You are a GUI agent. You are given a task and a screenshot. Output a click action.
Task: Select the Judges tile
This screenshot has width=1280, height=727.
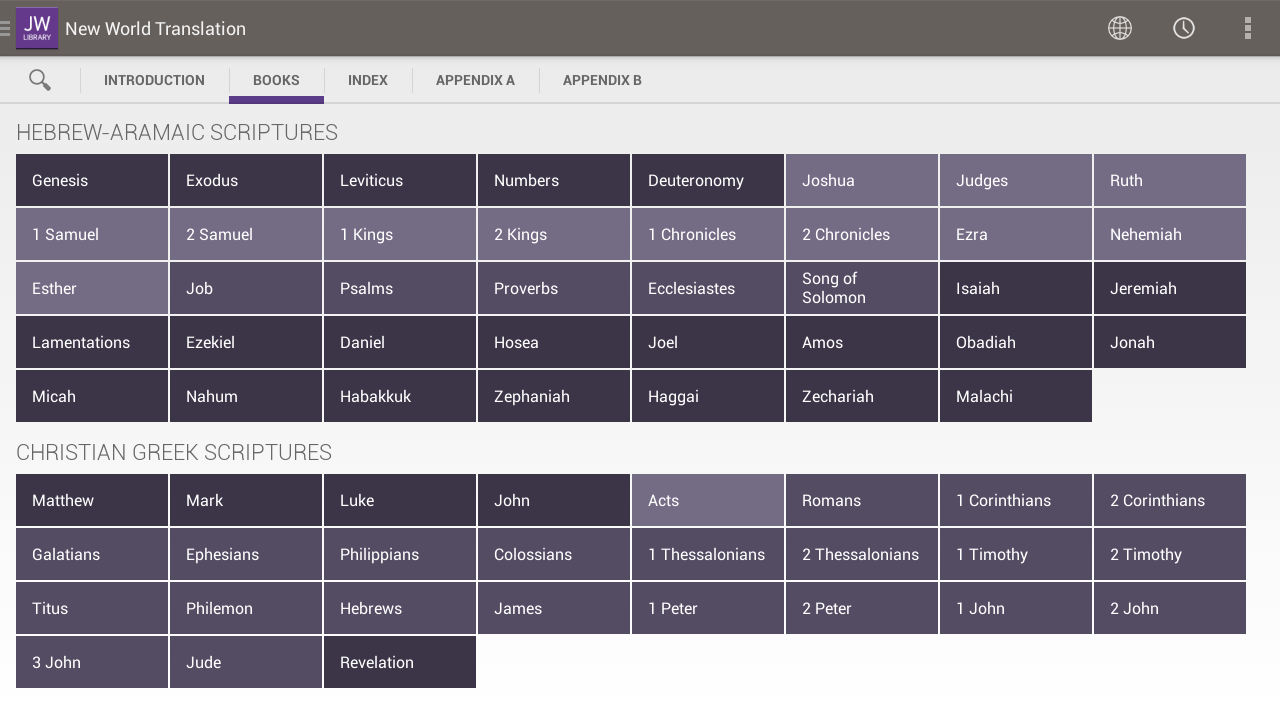pyautogui.click(x=1016, y=180)
